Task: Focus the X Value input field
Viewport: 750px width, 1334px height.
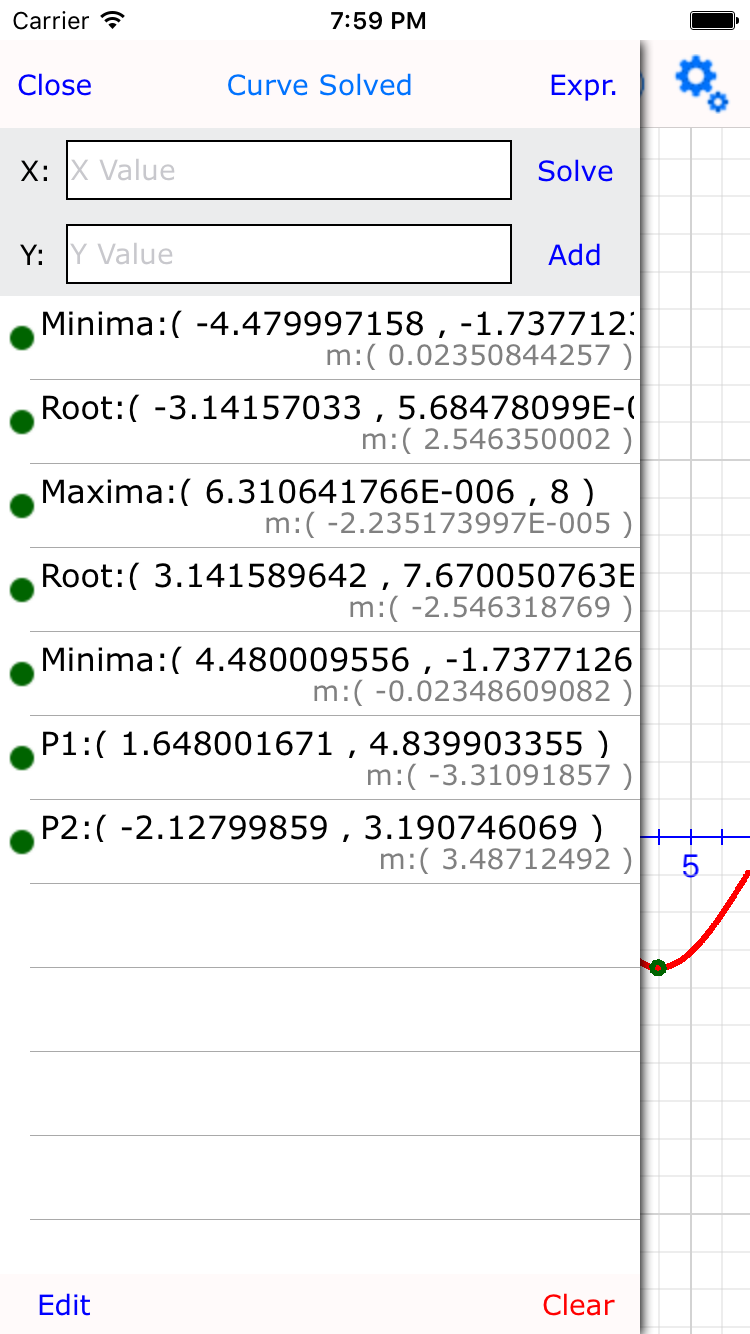Action: coord(289,170)
